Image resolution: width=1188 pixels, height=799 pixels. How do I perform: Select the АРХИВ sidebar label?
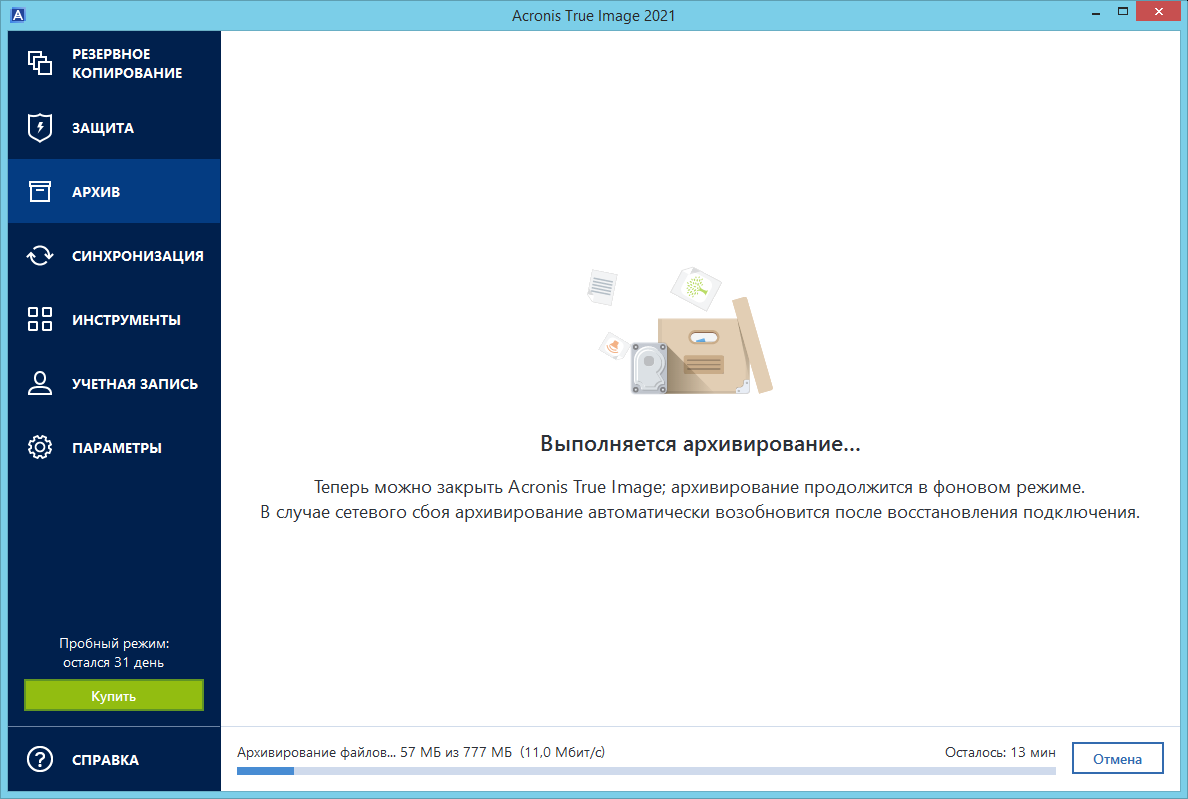(95, 192)
